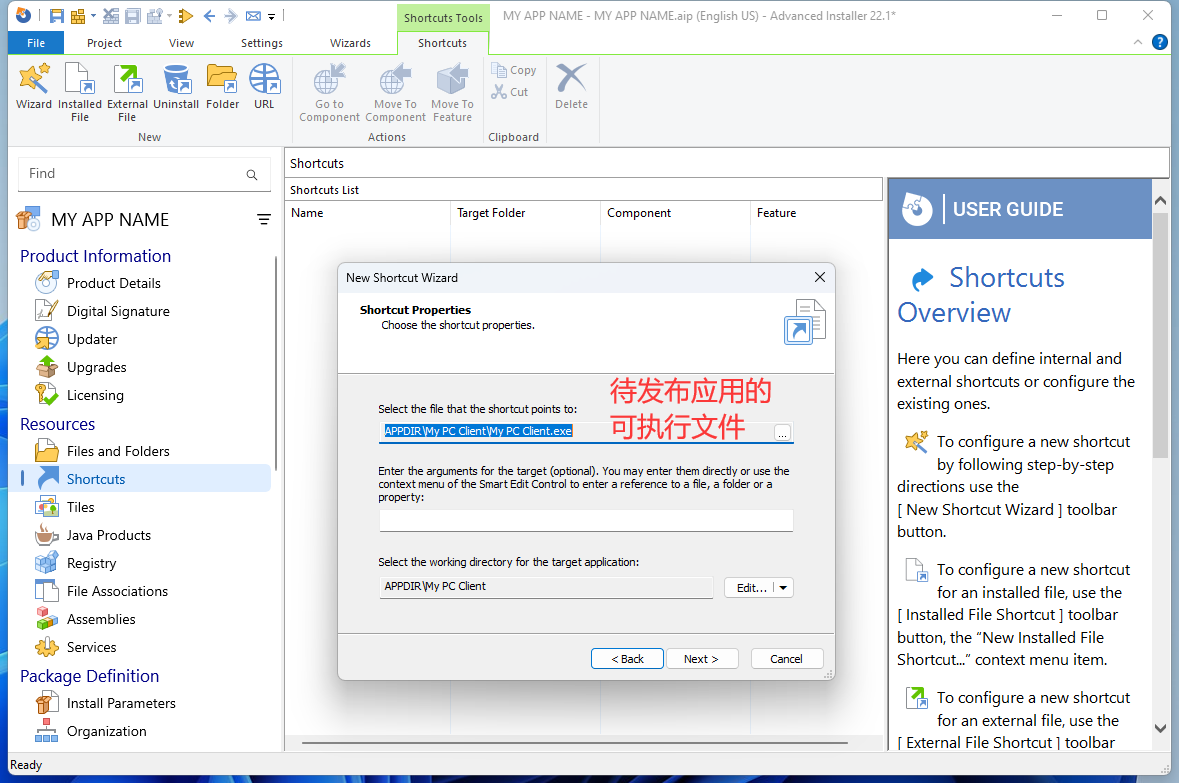The image size is (1179, 783).
Task: Click the Next > button
Action: 702,659
